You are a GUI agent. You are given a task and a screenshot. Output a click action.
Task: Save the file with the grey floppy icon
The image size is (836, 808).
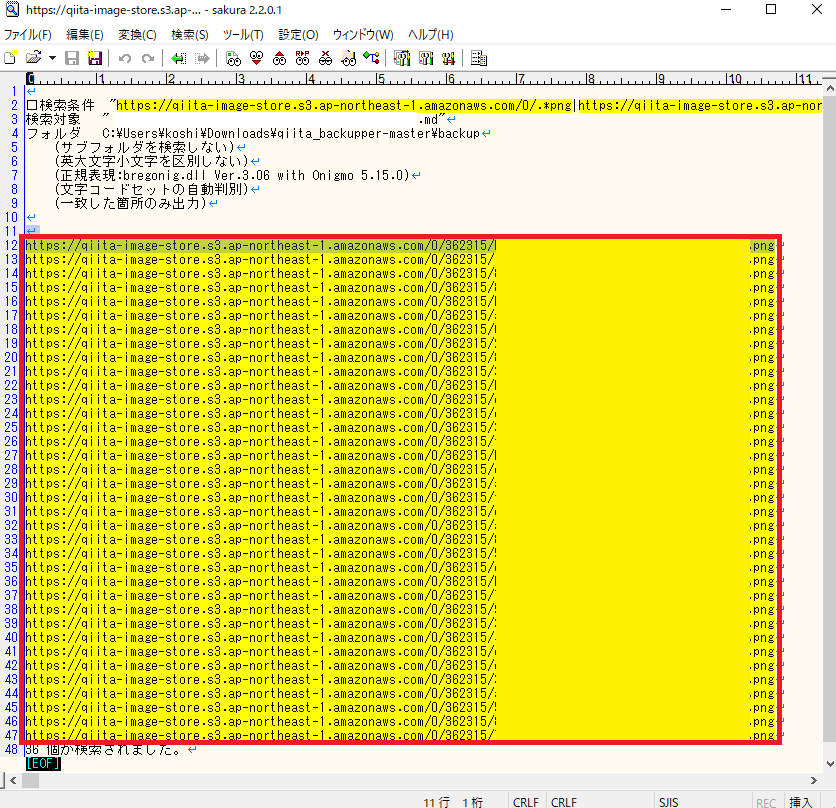click(72, 58)
